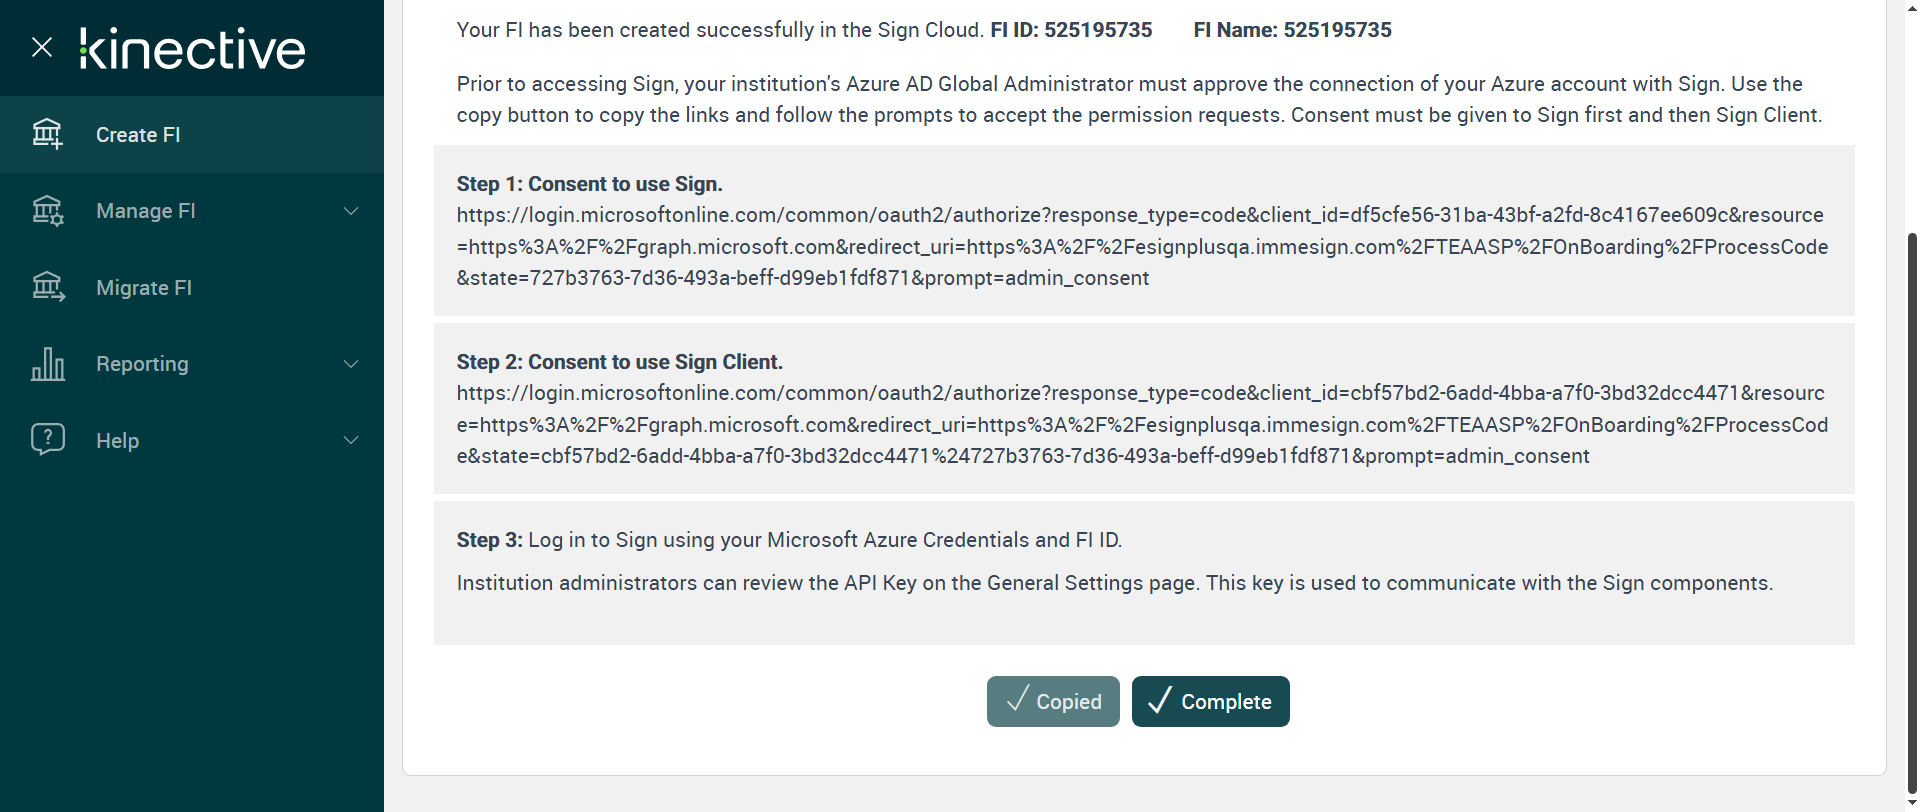Viewport: 1920px width, 812px height.
Task: Click the checkmark on the Complete button
Action: coord(1159,701)
